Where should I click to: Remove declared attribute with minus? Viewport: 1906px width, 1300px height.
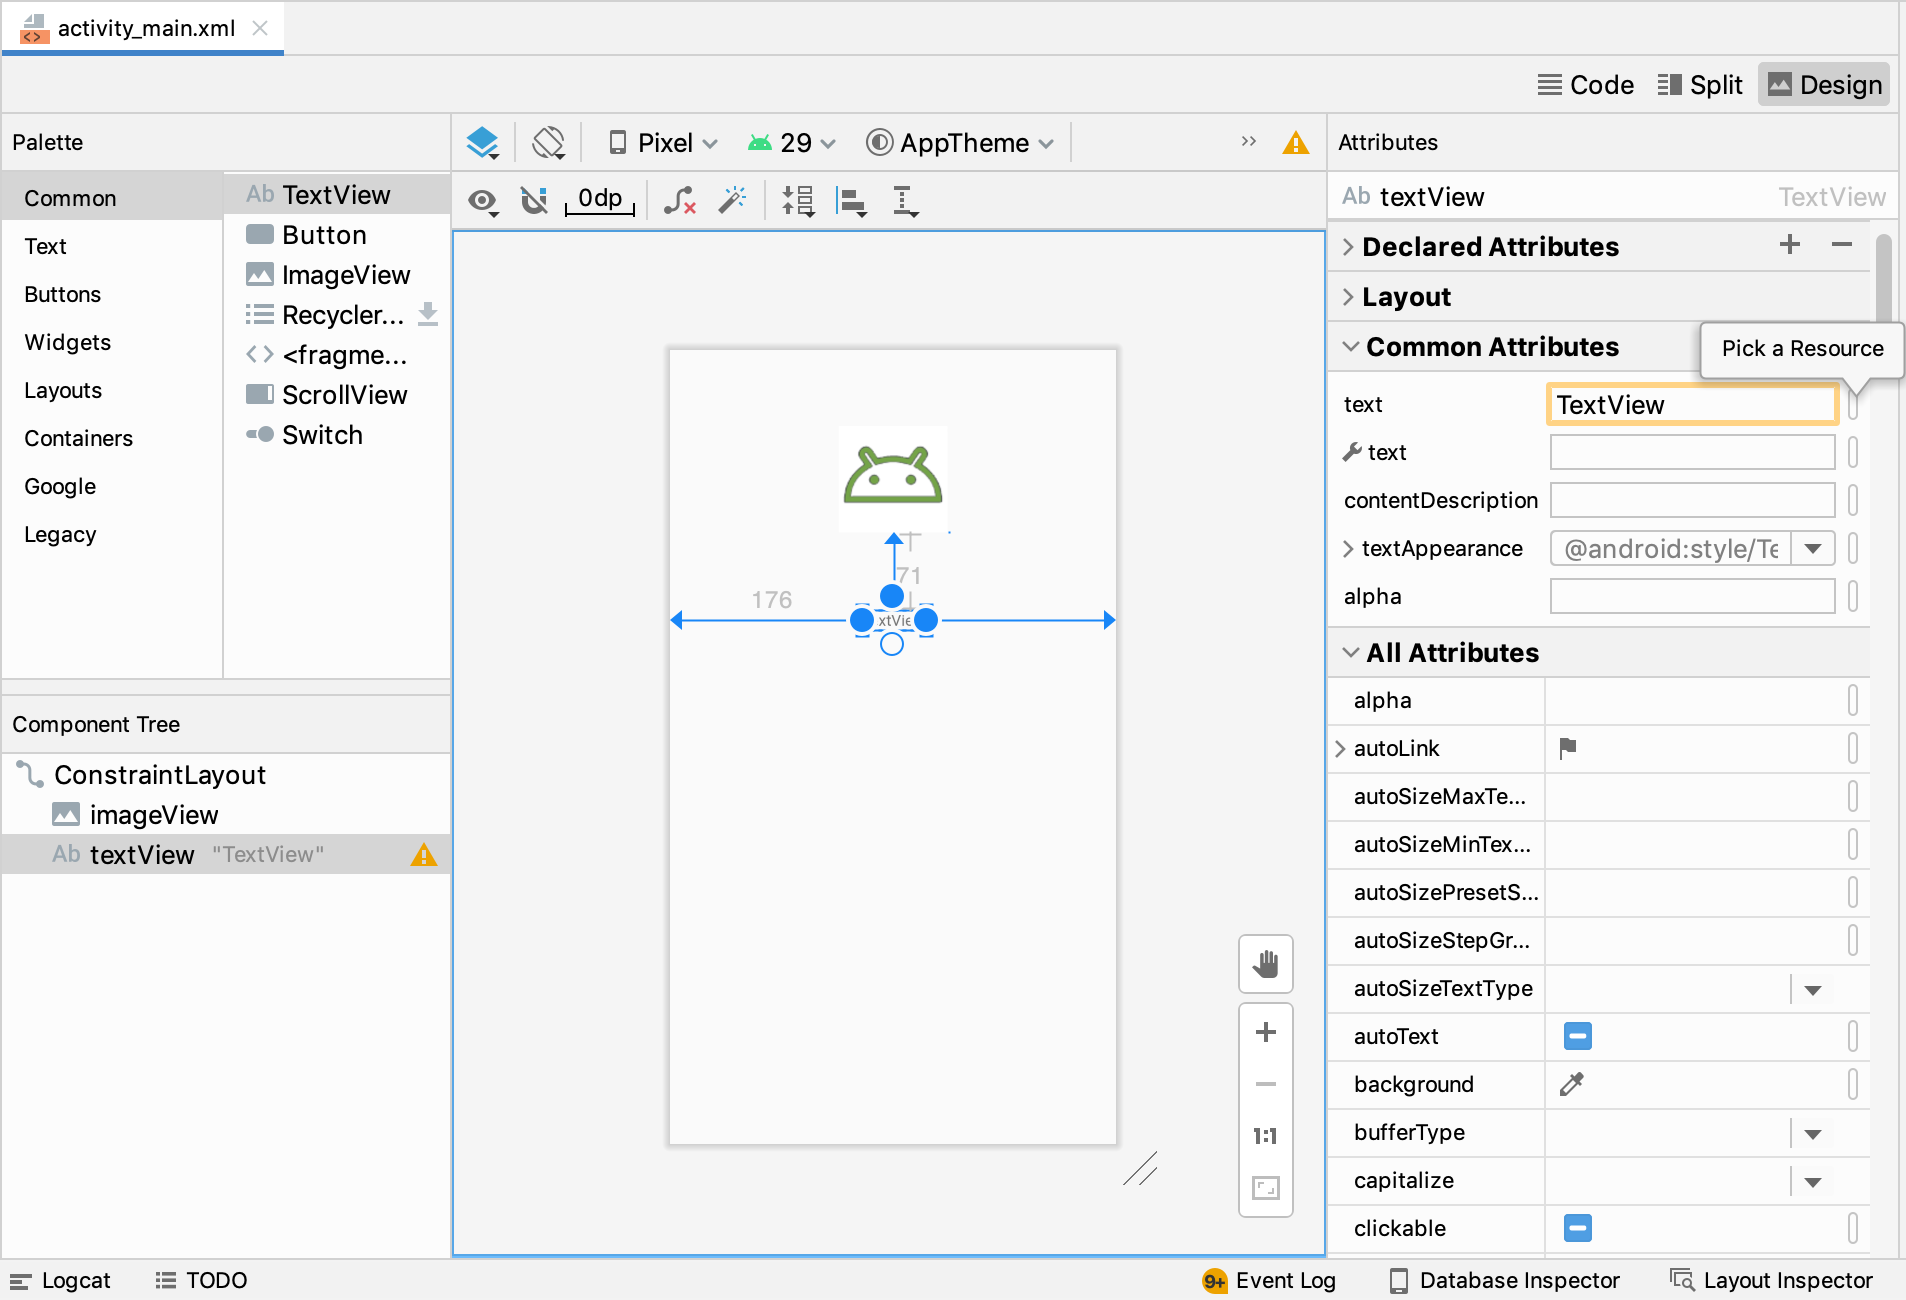[1842, 244]
